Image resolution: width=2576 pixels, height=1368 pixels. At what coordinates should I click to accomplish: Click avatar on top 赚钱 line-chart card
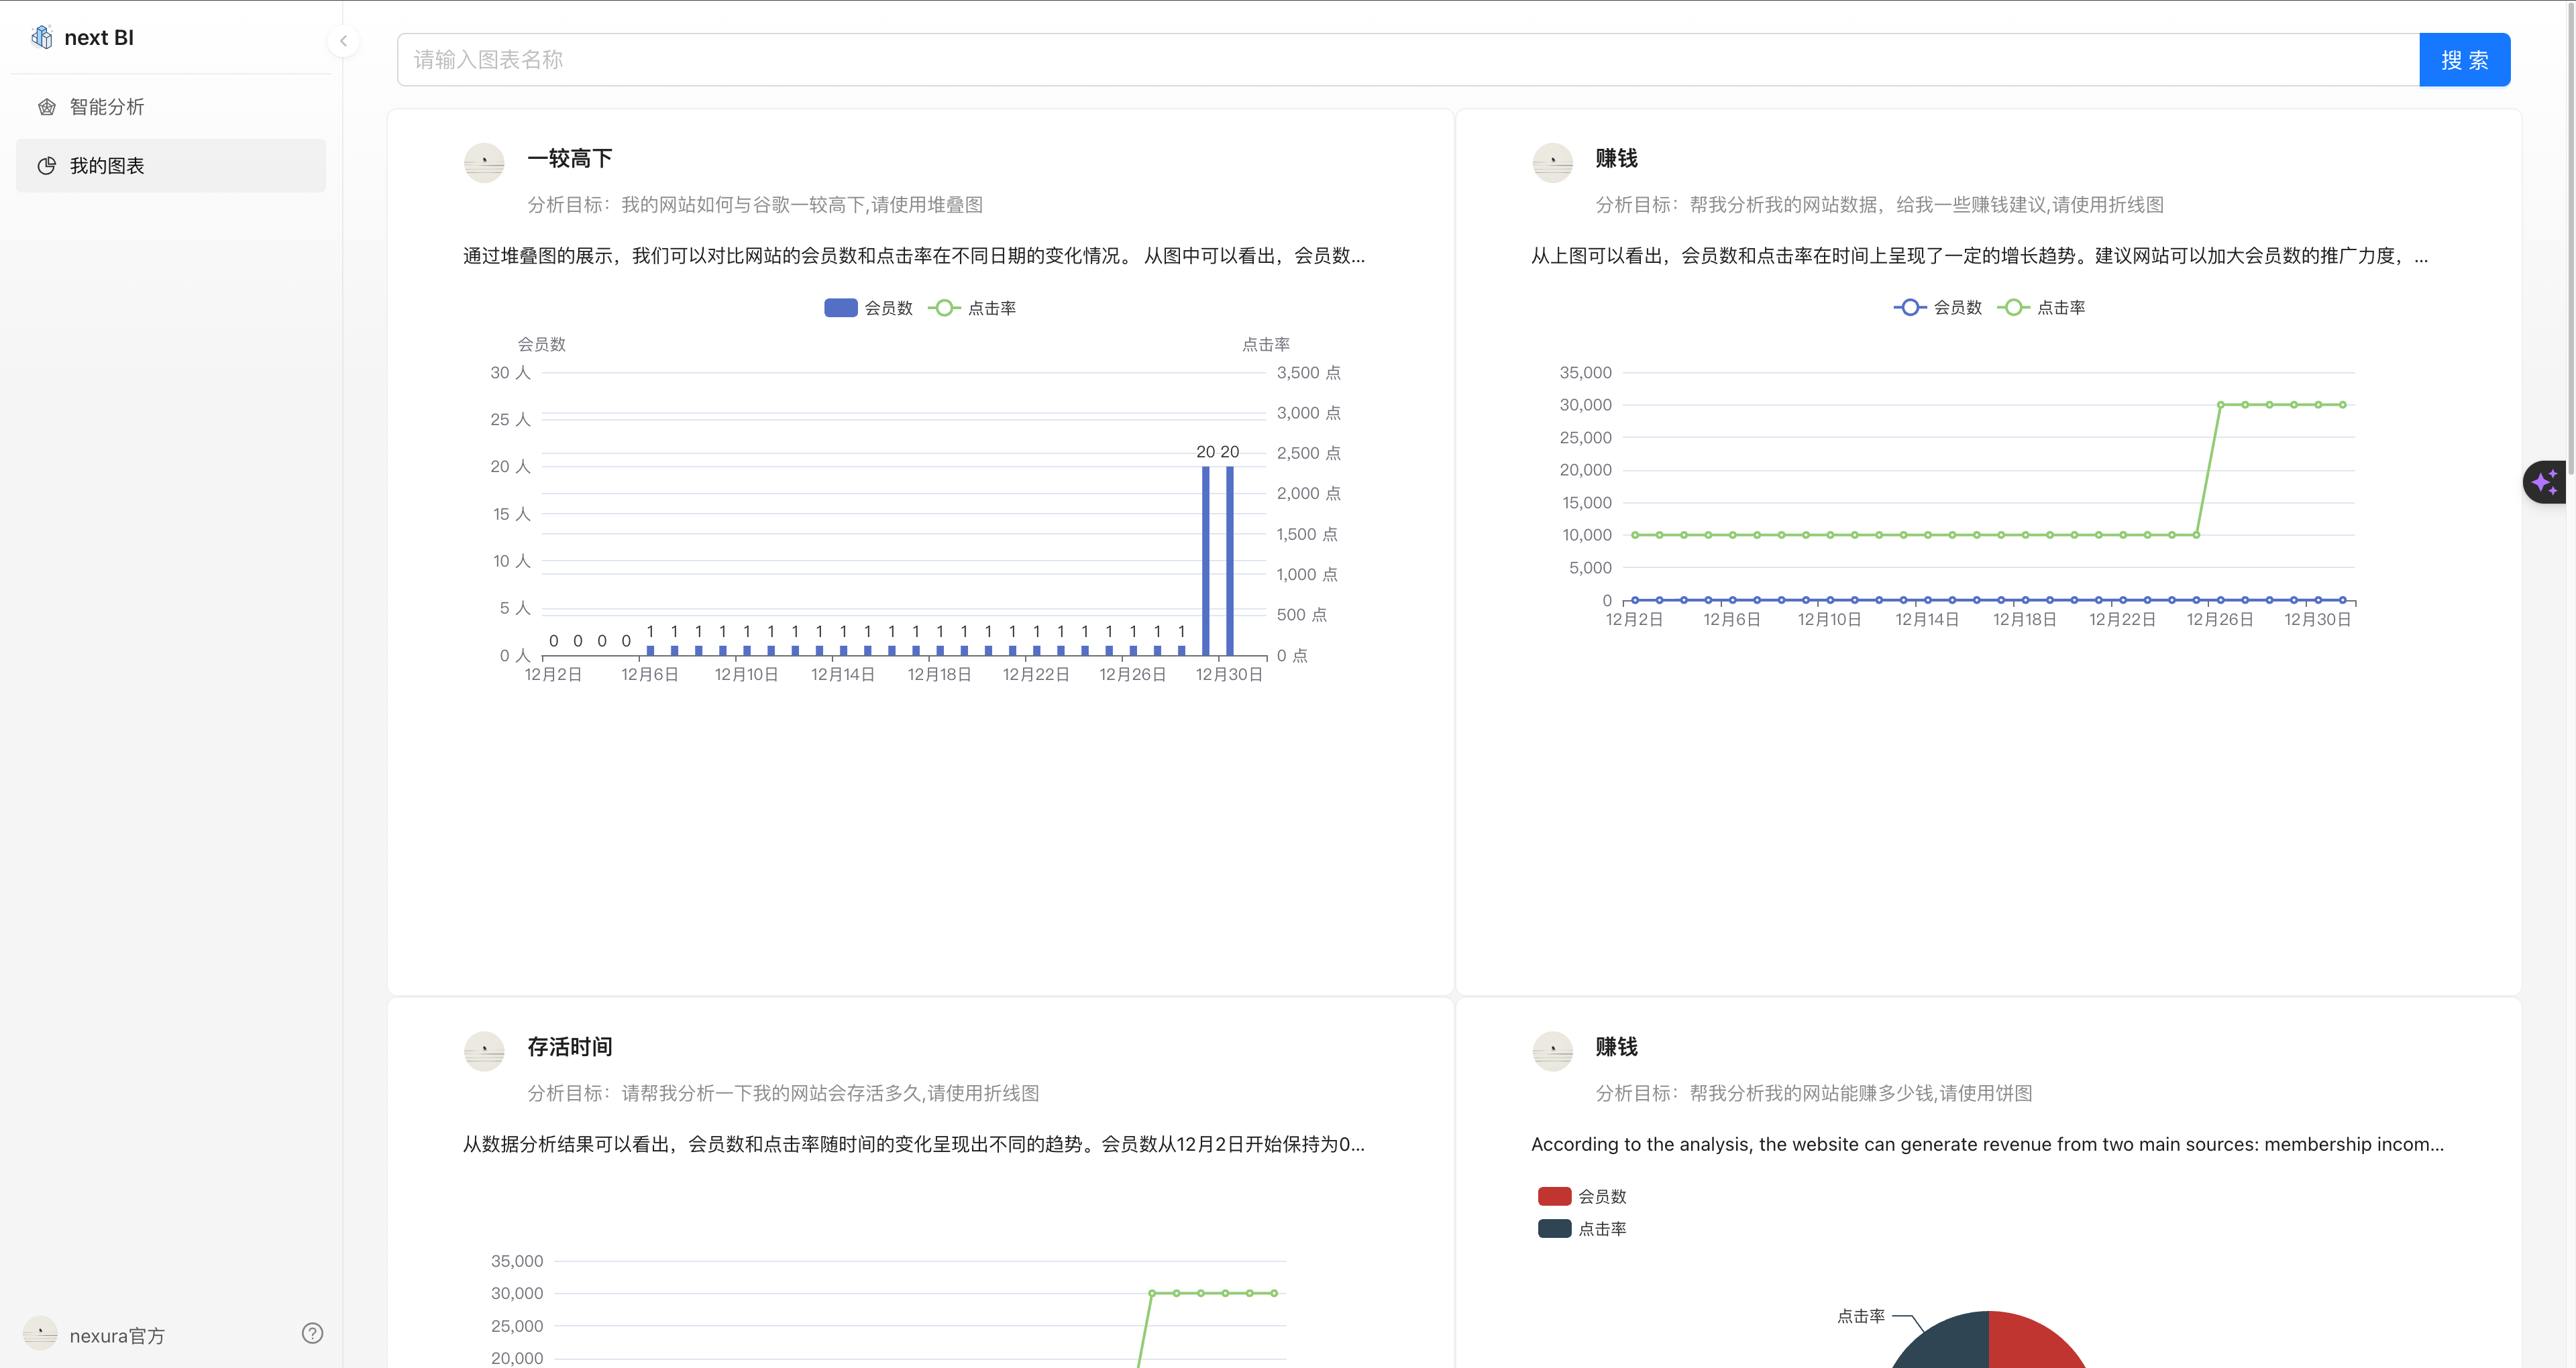click(x=1552, y=162)
